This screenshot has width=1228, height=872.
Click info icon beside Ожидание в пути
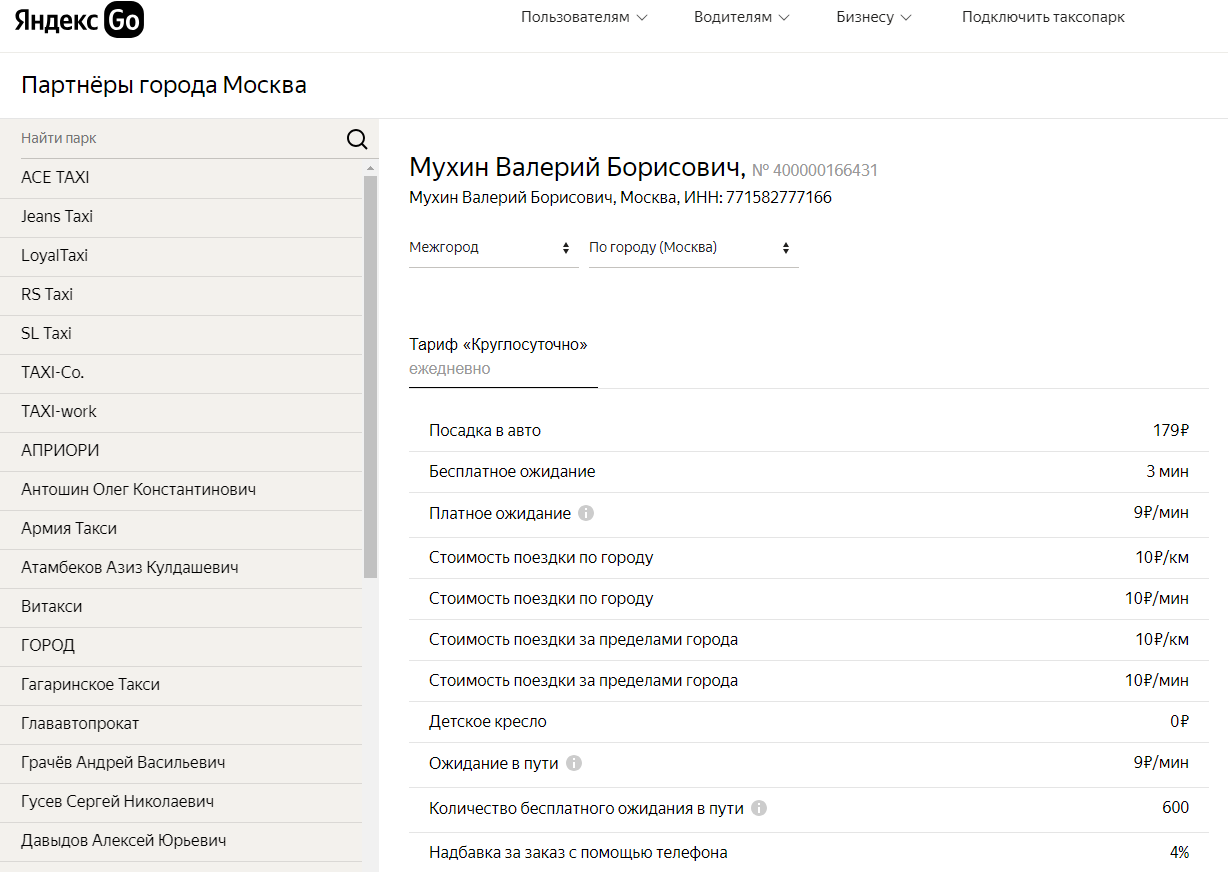coord(574,763)
